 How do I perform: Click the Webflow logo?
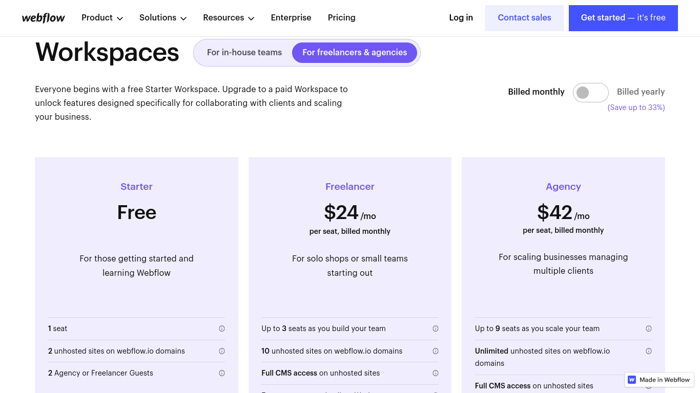click(43, 18)
